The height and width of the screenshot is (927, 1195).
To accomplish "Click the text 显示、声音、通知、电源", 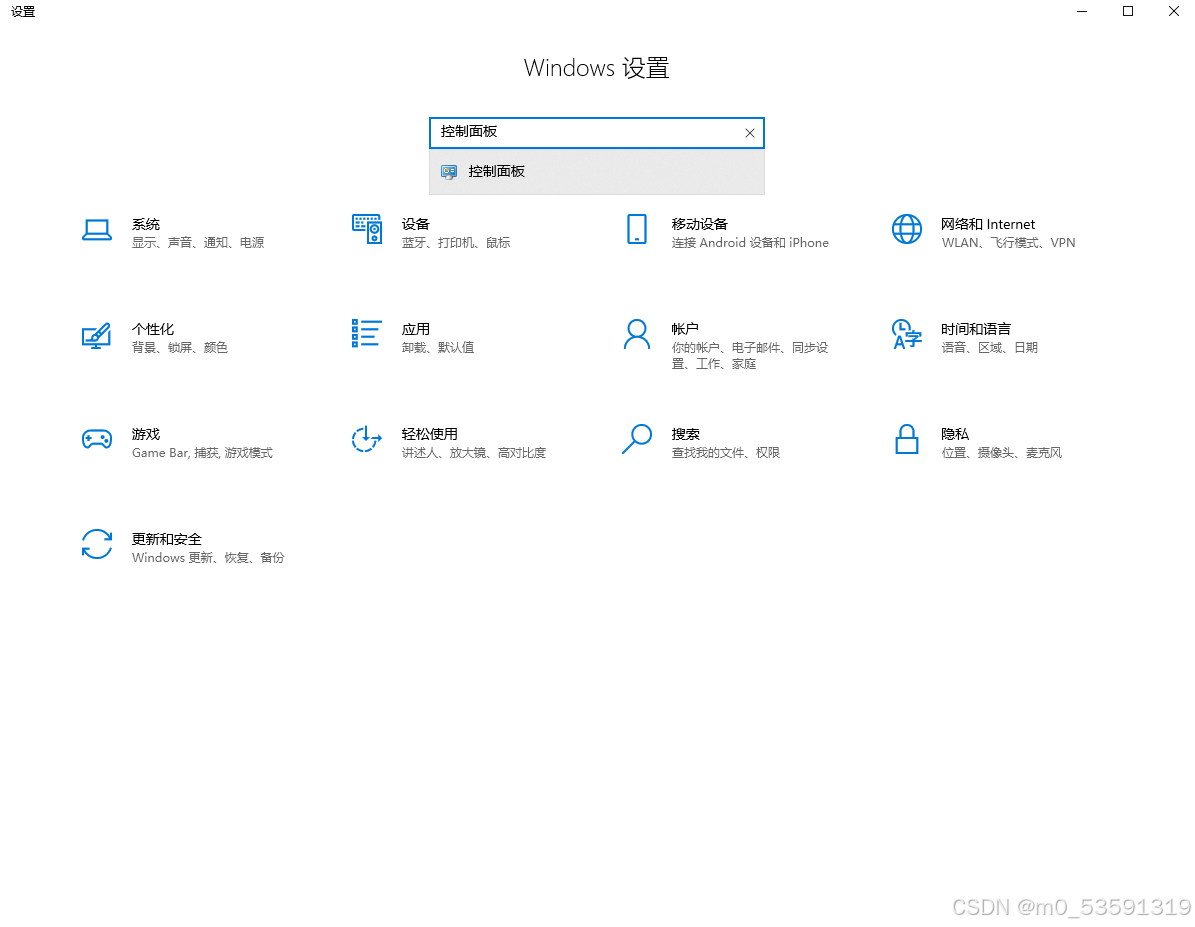I will (x=198, y=242).
